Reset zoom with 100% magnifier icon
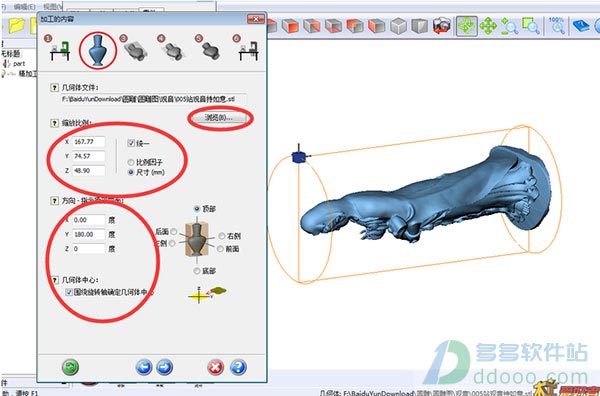This screenshot has height=396, width=600. [x=557, y=26]
